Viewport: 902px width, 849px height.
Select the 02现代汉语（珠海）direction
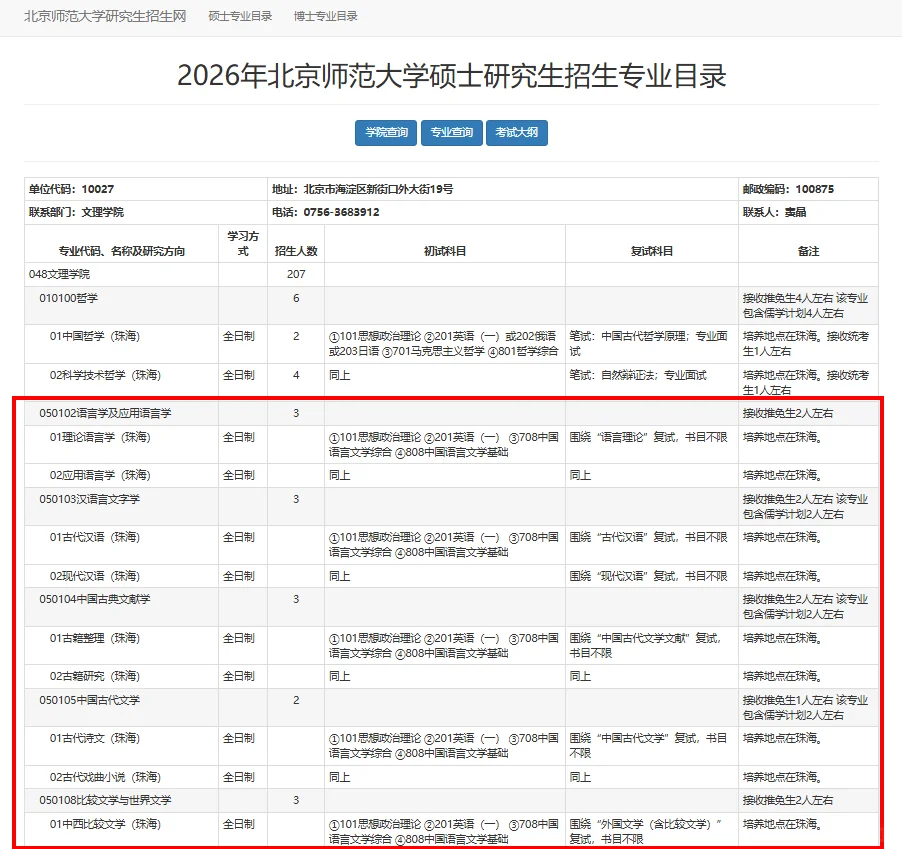click(95, 576)
